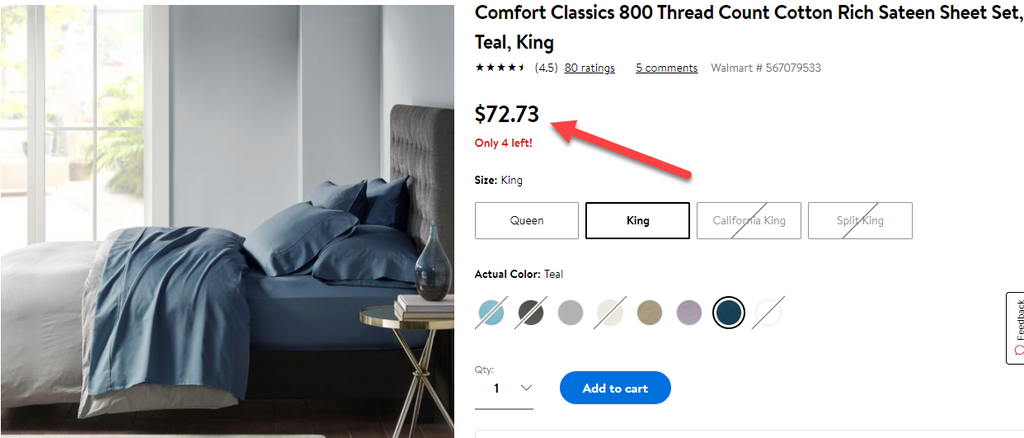
Task: Pick the tan khaki color swatch
Action: (x=650, y=313)
